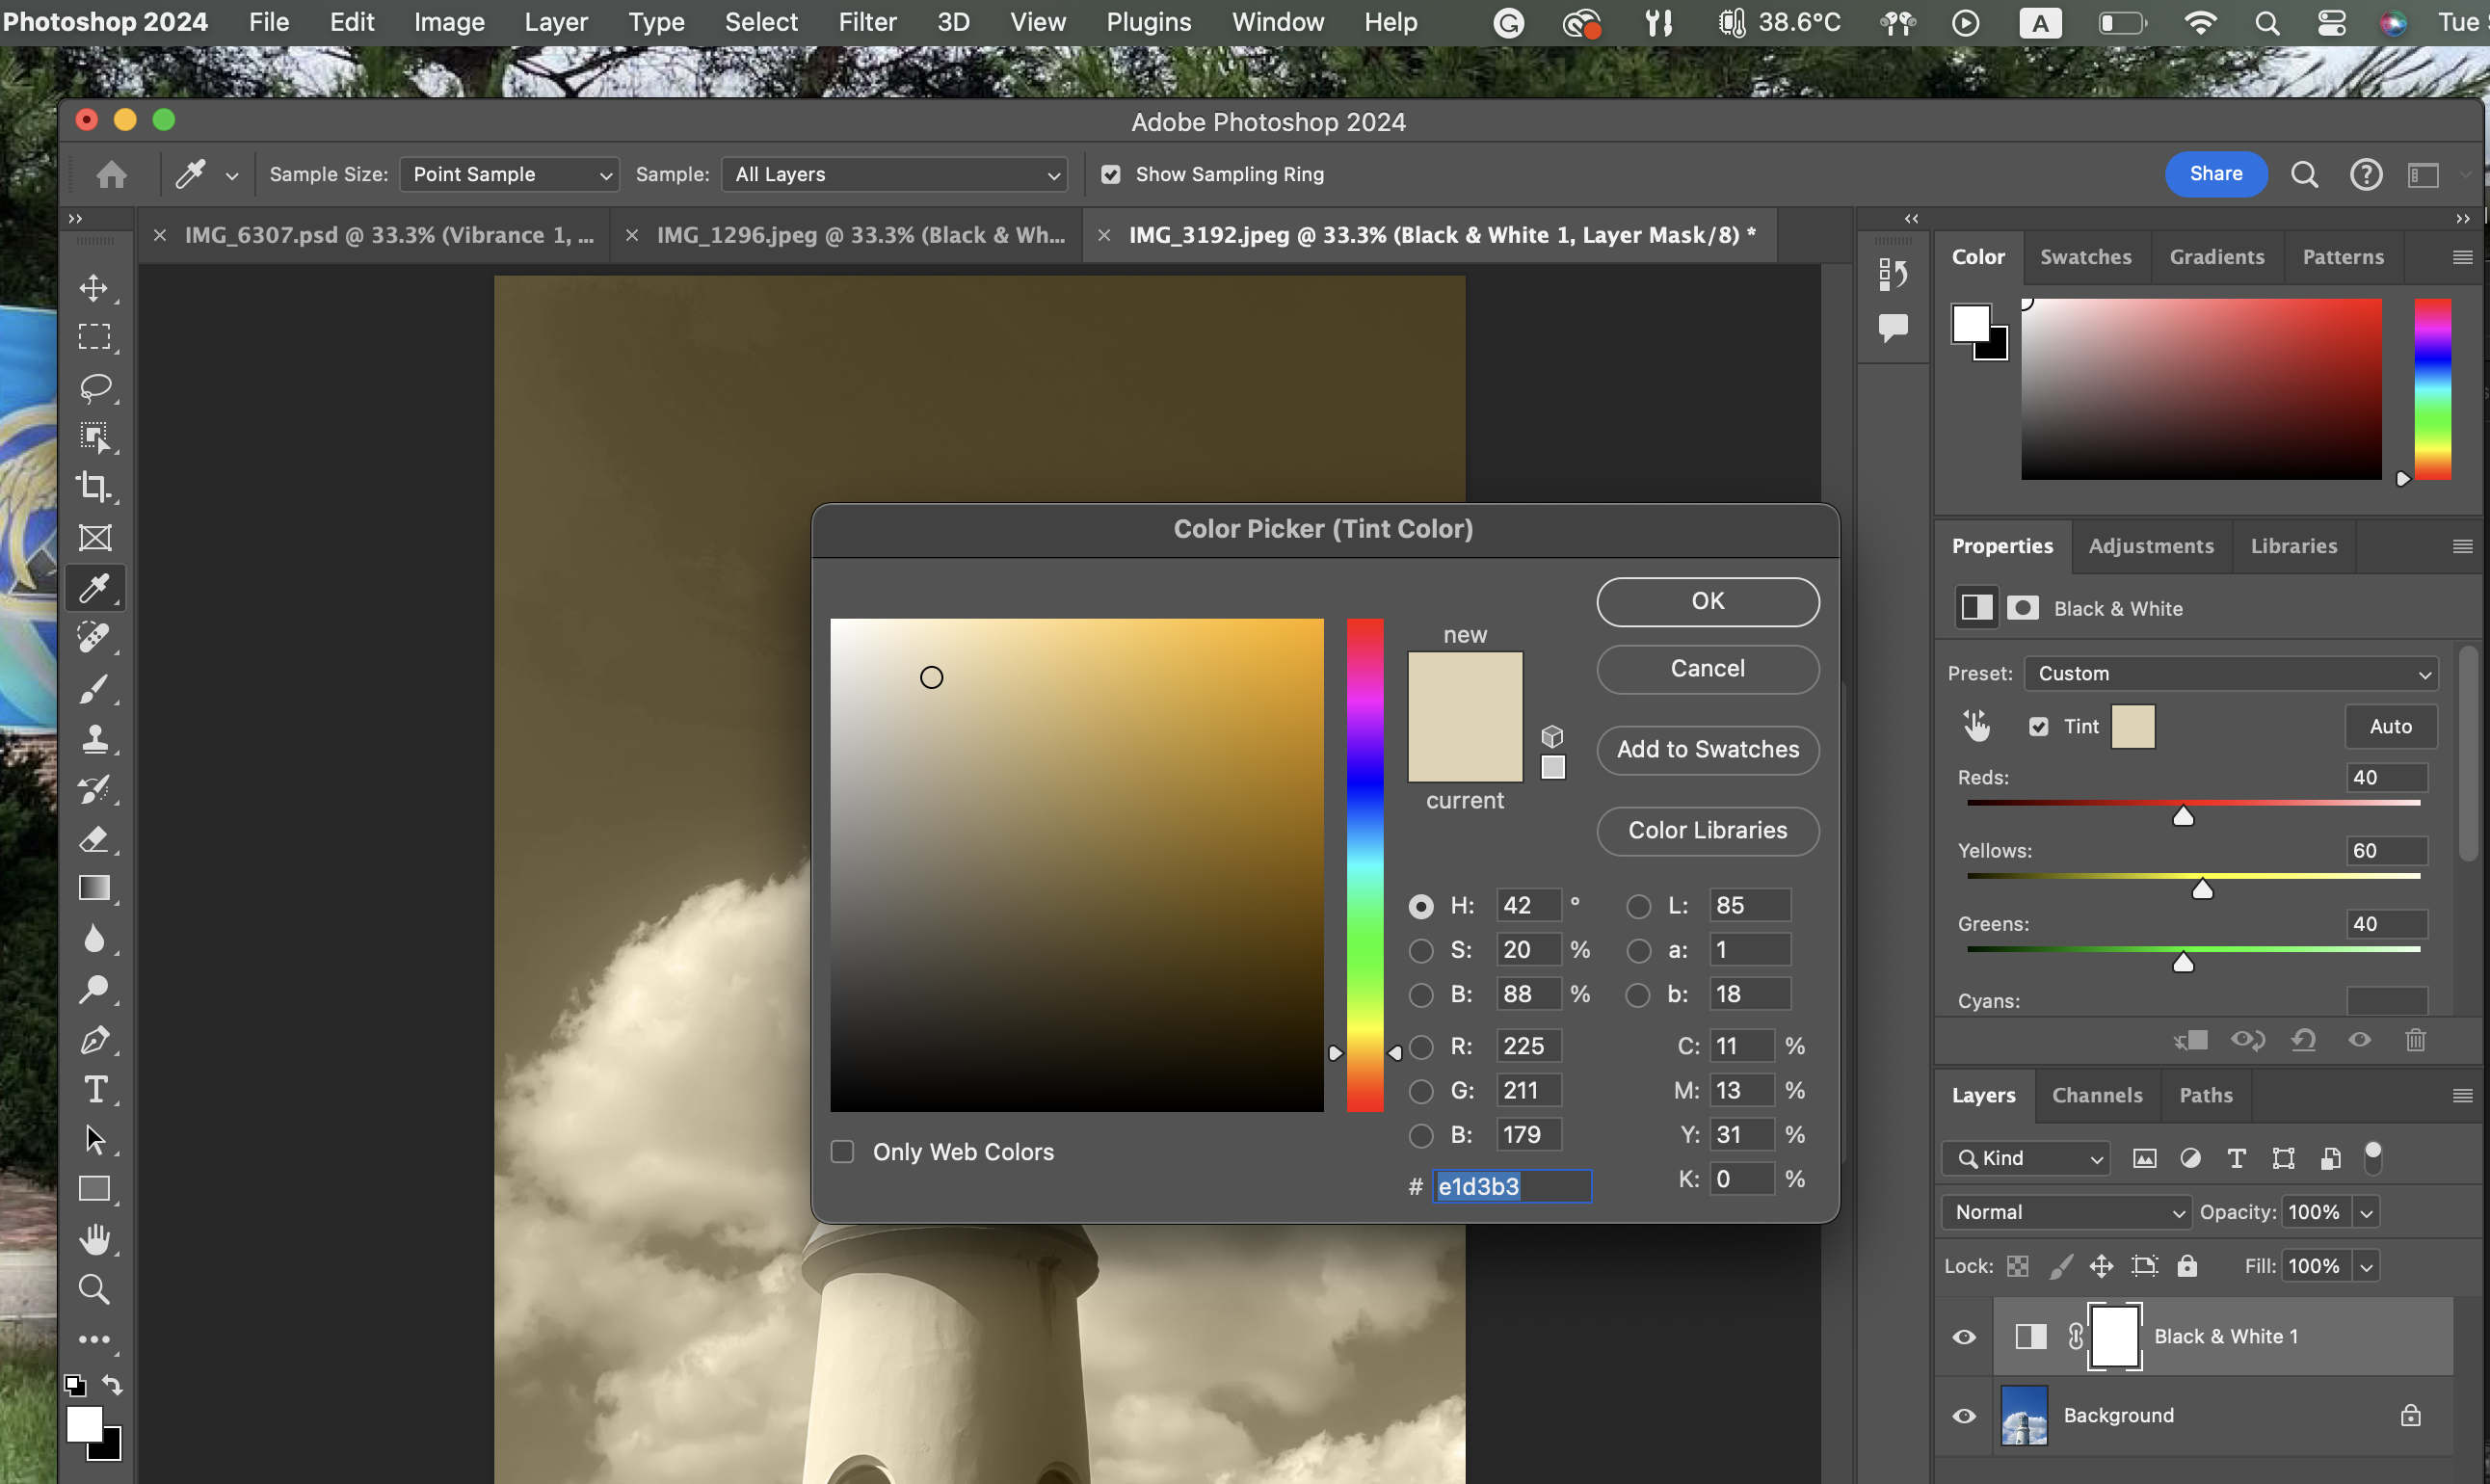Select the Zoom tool in toolbar
Viewport: 2490px width, 1484px height.
(94, 1289)
